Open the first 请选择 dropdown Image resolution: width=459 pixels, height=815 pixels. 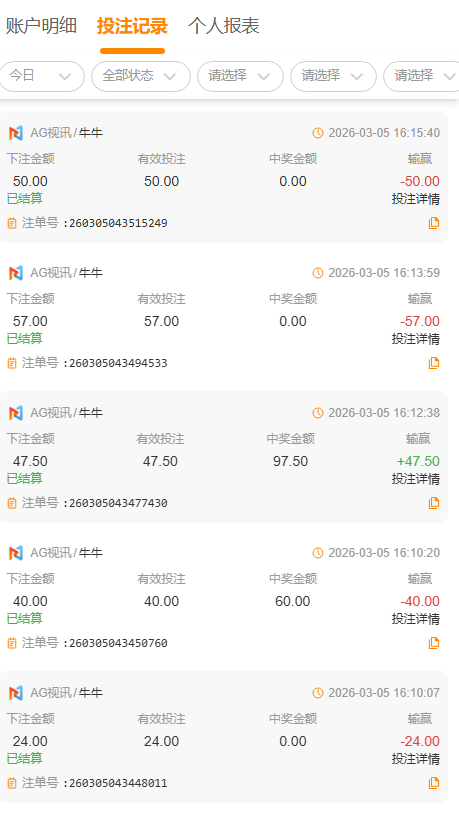click(x=240, y=76)
